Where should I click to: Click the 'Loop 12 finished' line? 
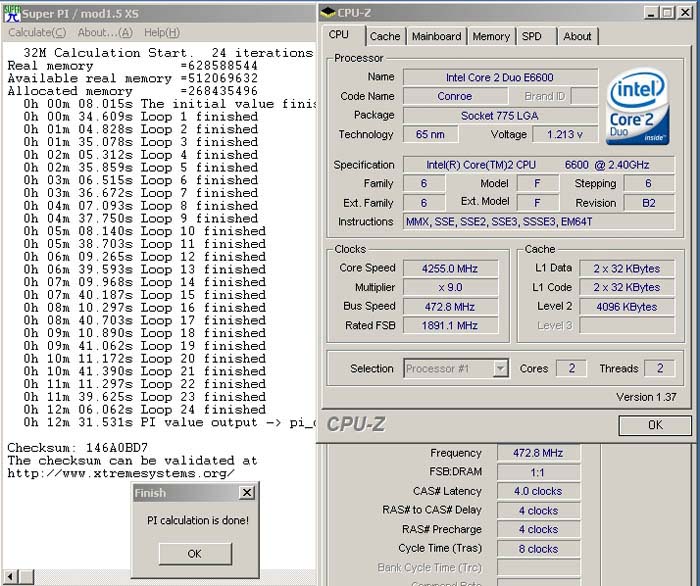pyautogui.click(x=145, y=257)
